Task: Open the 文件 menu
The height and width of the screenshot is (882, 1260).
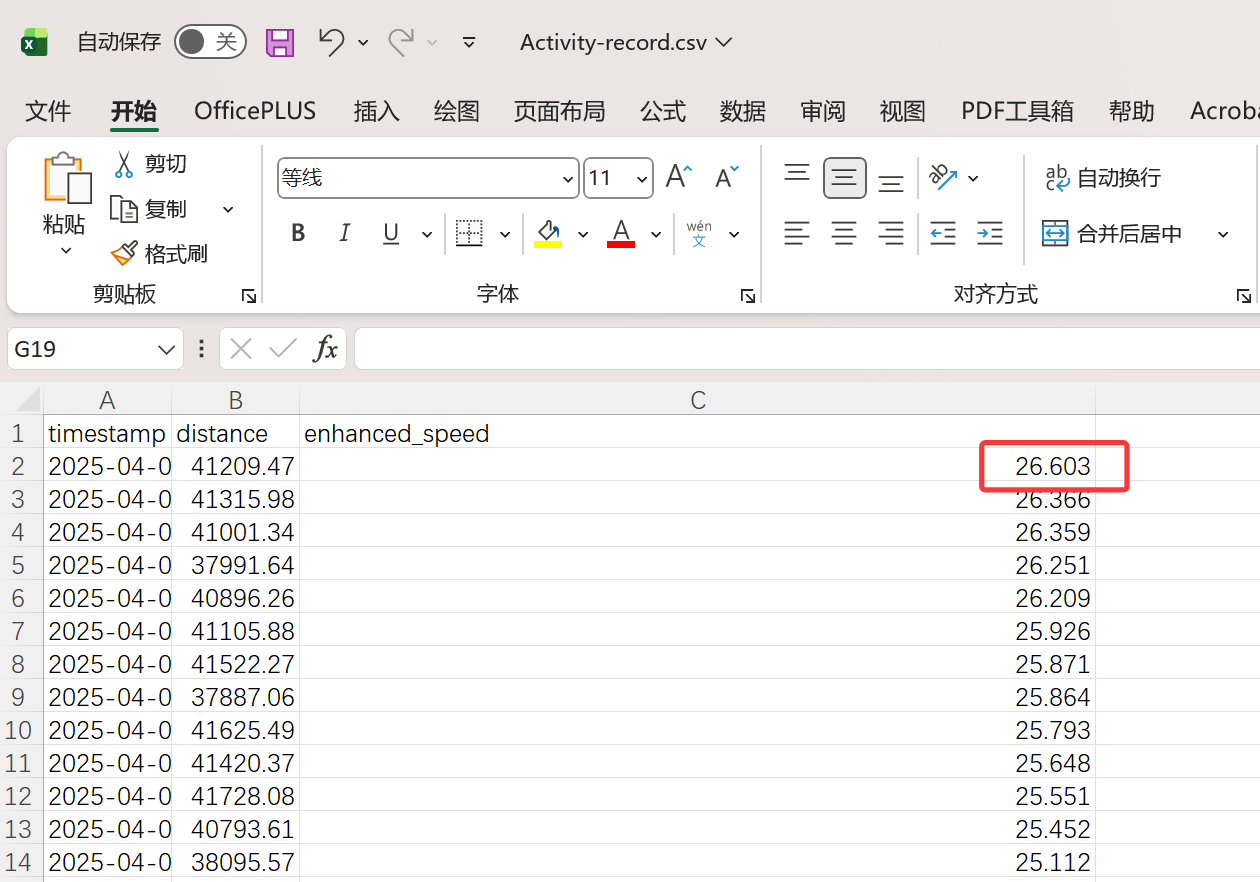Action: [x=48, y=111]
